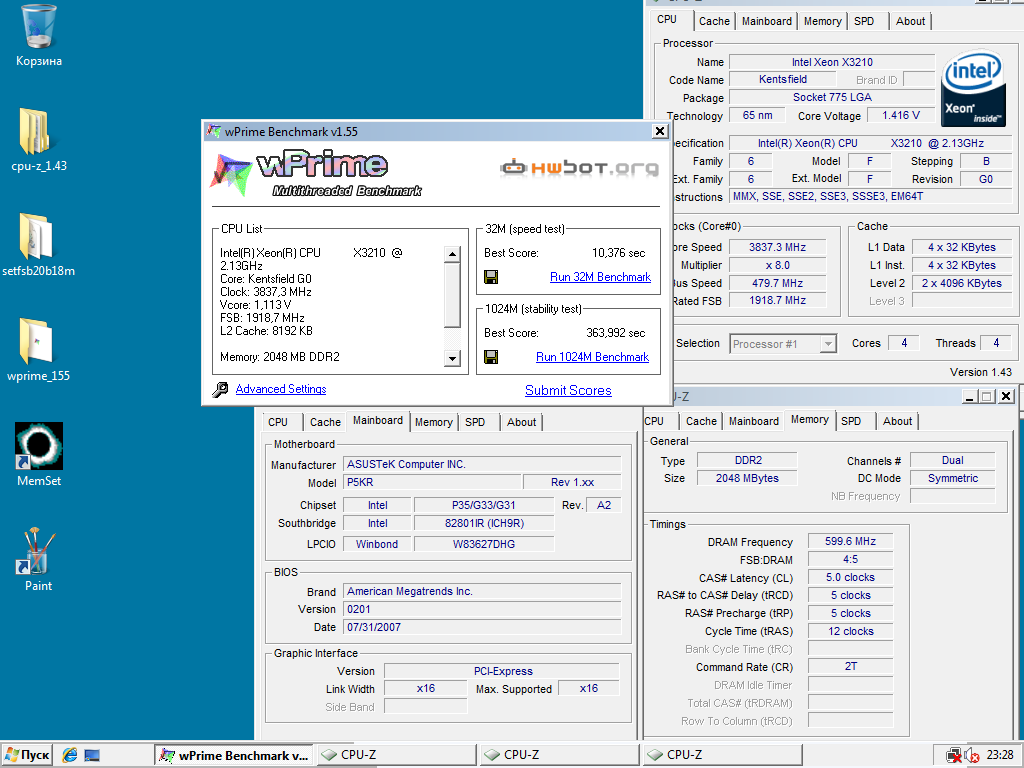
Task: Click the 4:5 FSB:DRAM ratio value
Action: pos(850,559)
